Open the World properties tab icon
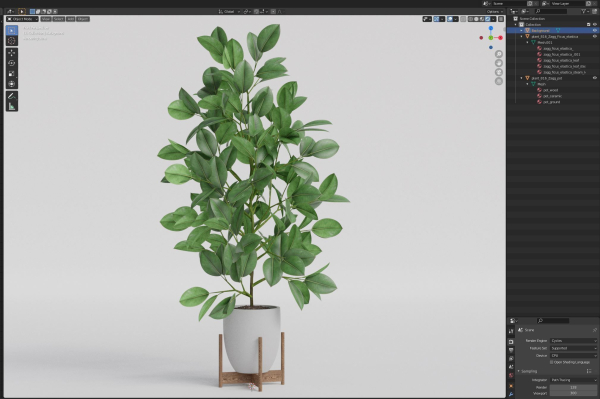This screenshot has height=399, width=600. coord(511,375)
